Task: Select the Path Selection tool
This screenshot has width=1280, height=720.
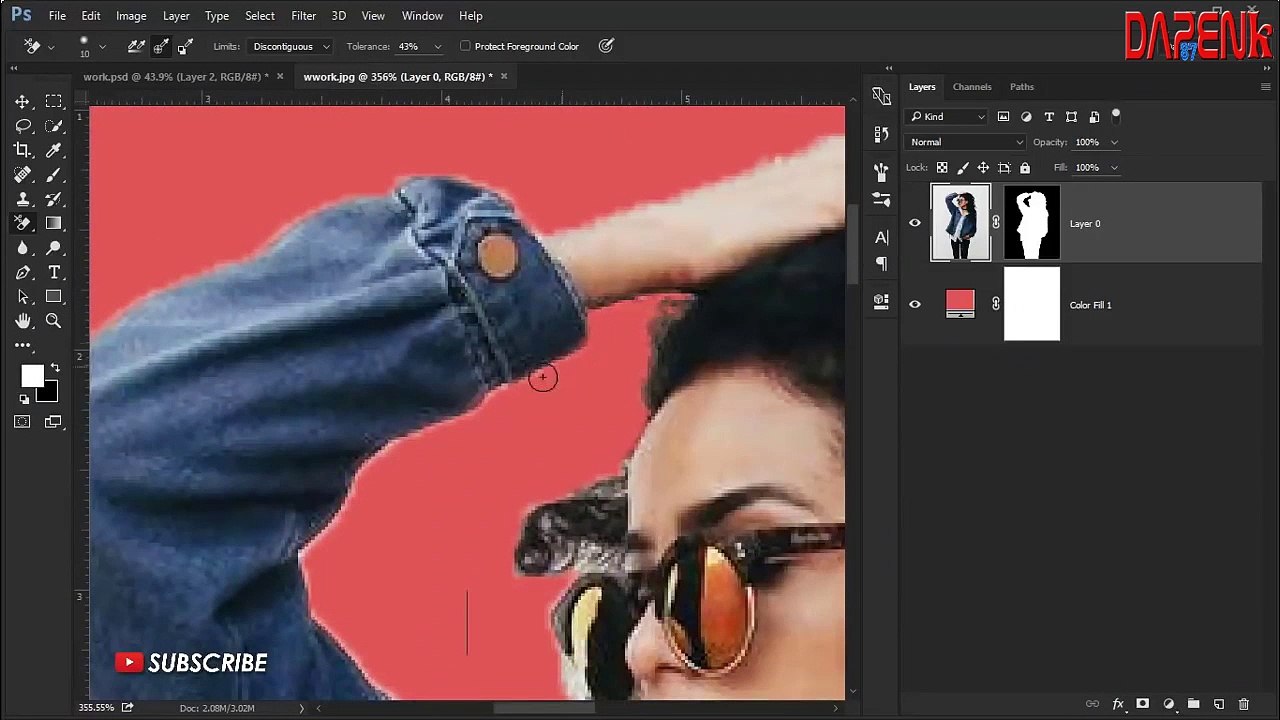Action: 22,297
